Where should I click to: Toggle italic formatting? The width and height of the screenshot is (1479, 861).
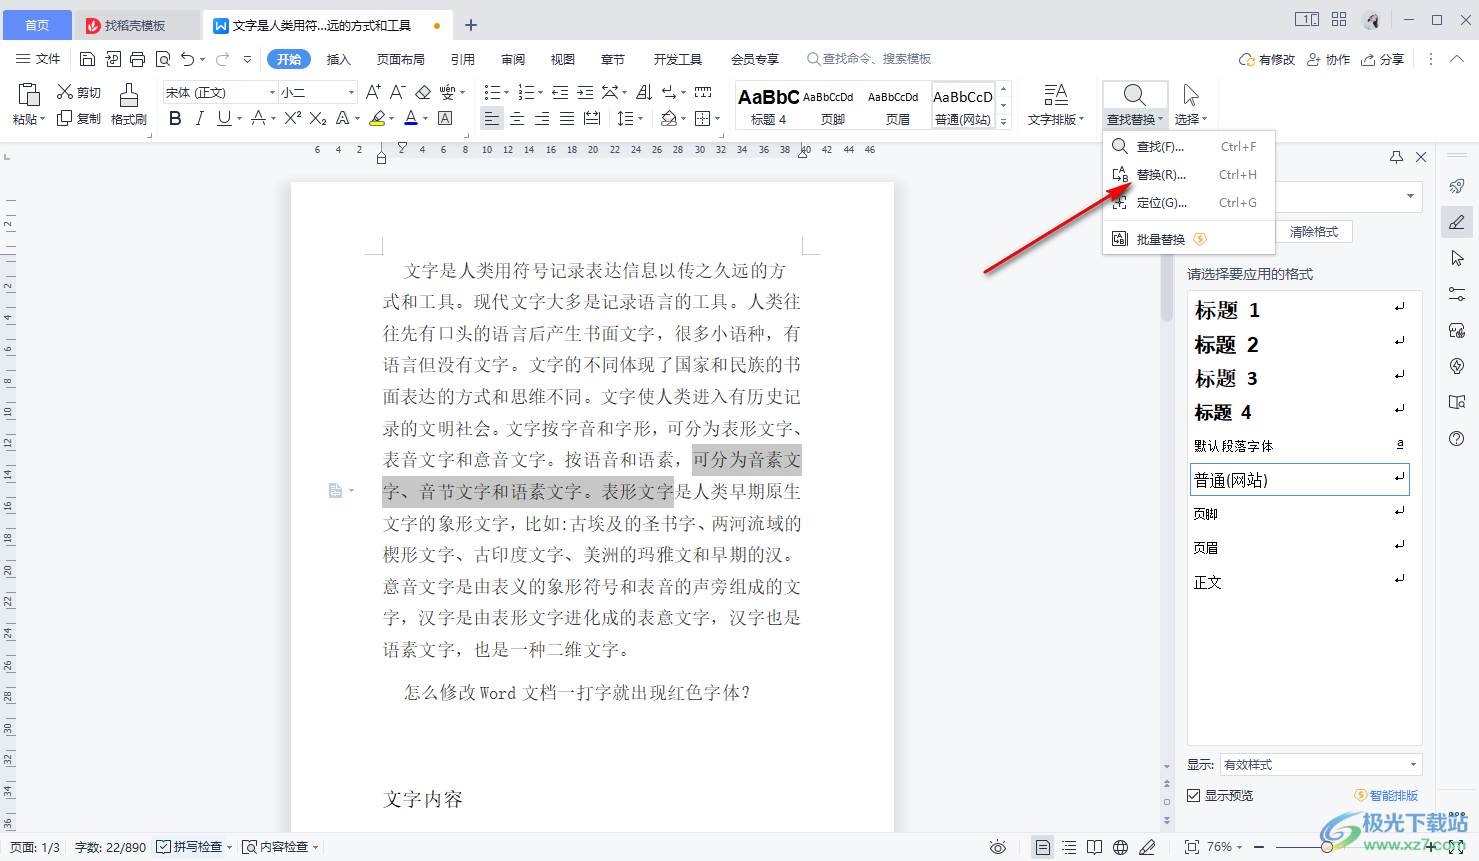click(x=199, y=118)
